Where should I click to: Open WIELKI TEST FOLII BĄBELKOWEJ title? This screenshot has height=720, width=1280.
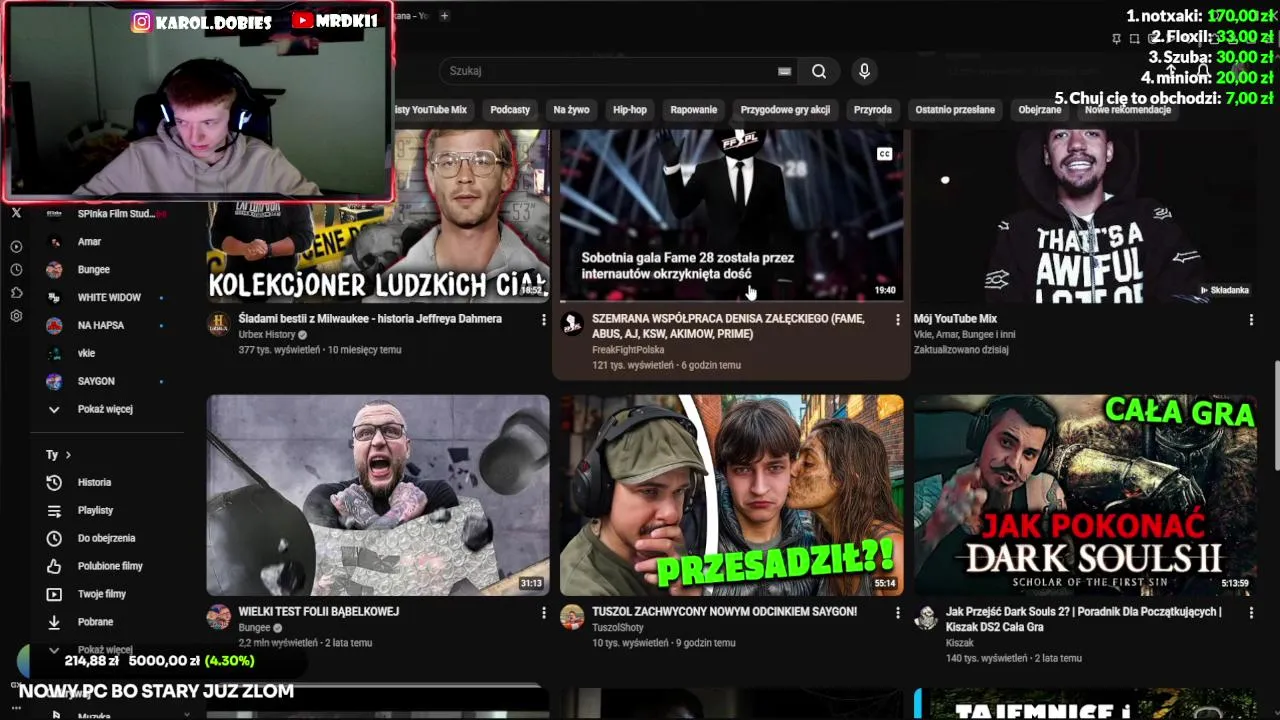click(x=318, y=611)
